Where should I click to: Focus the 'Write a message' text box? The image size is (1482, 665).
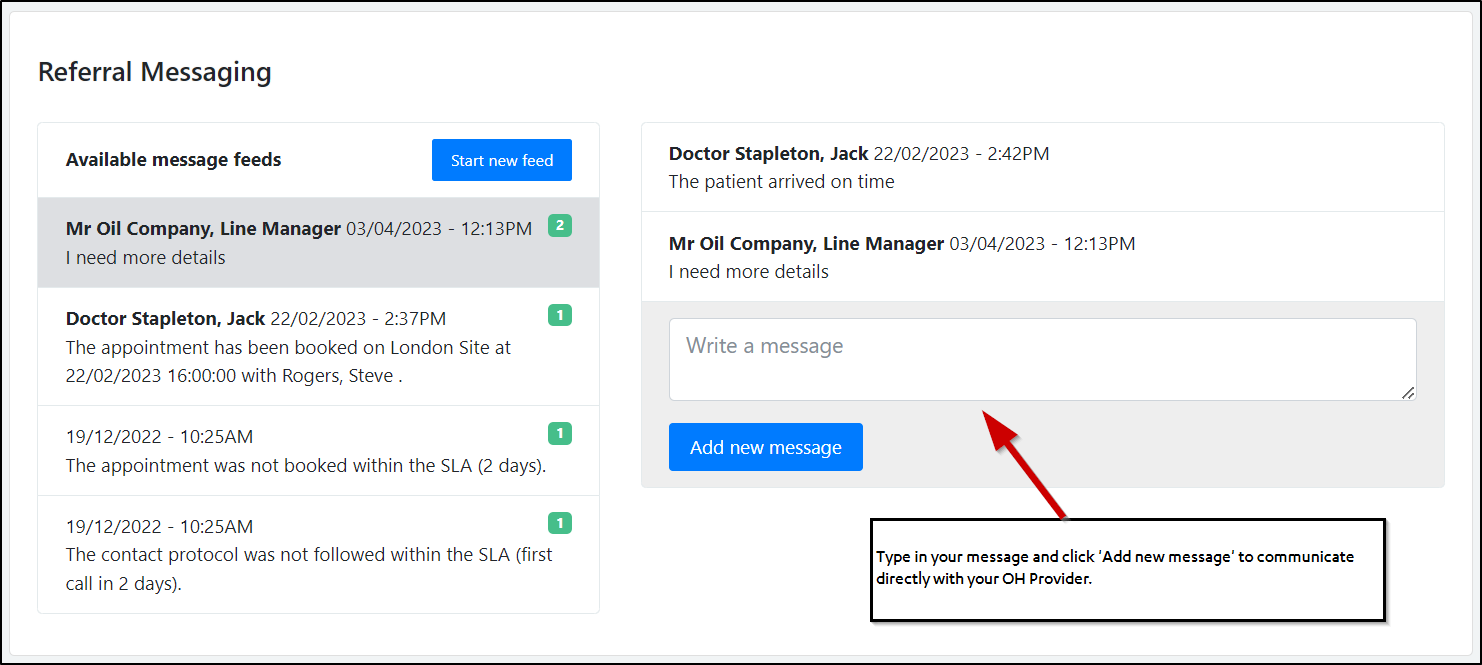(1041, 359)
